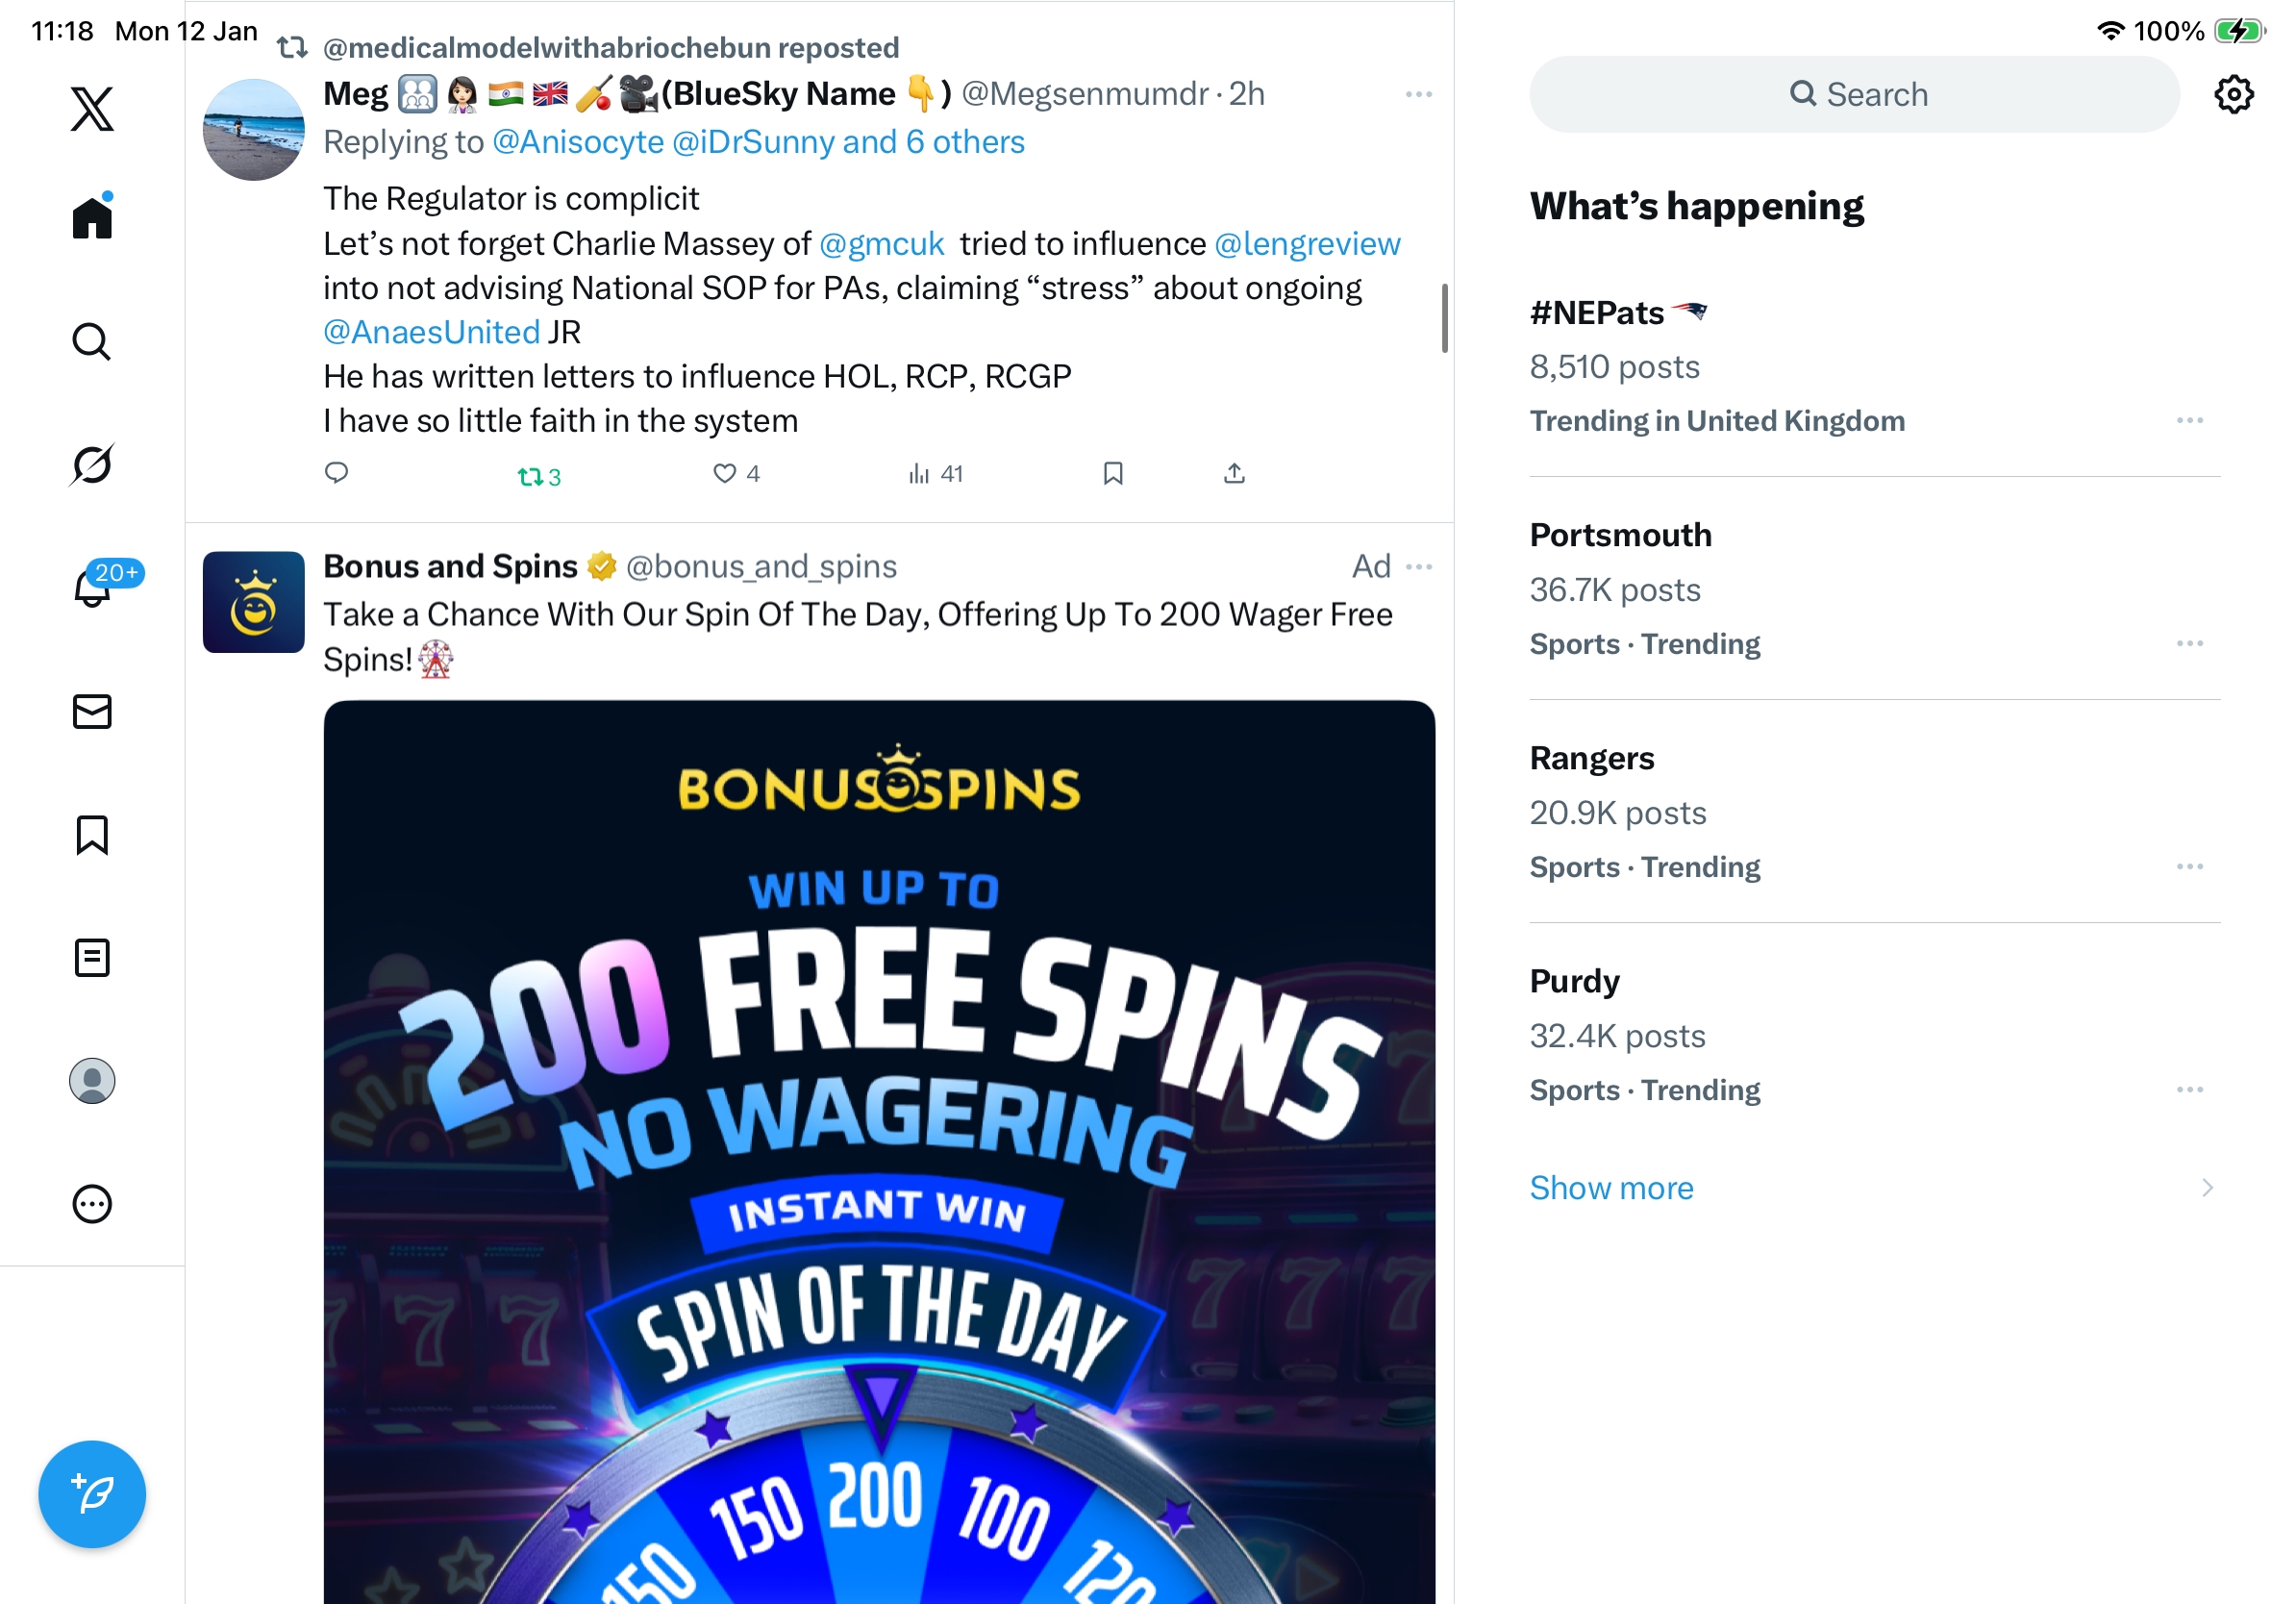2296x1604 pixels.
Task: Undo the repost on Meg's post
Action: pos(530,477)
